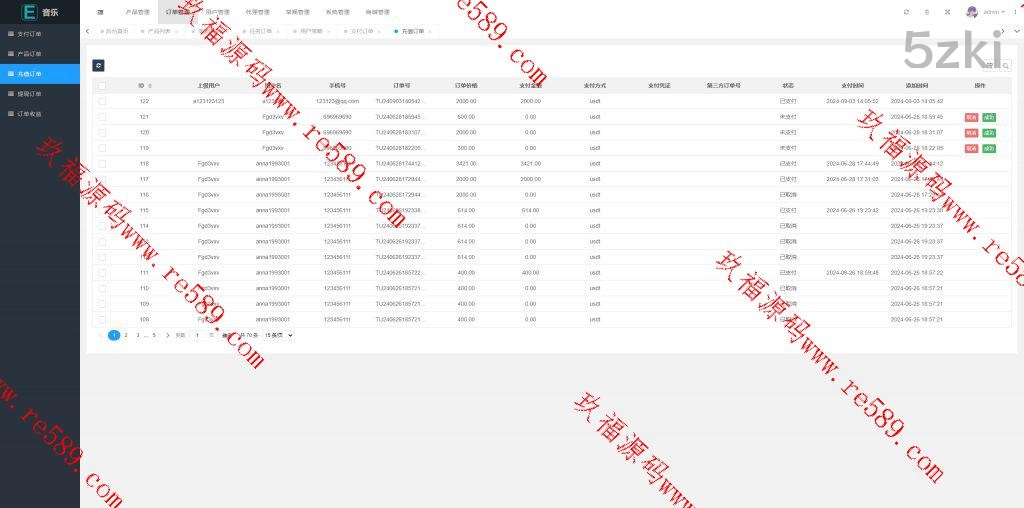The width and height of the screenshot is (1024, 508).
Task: Select 提现订单 in the sidebar
Action: pos(30,94)
